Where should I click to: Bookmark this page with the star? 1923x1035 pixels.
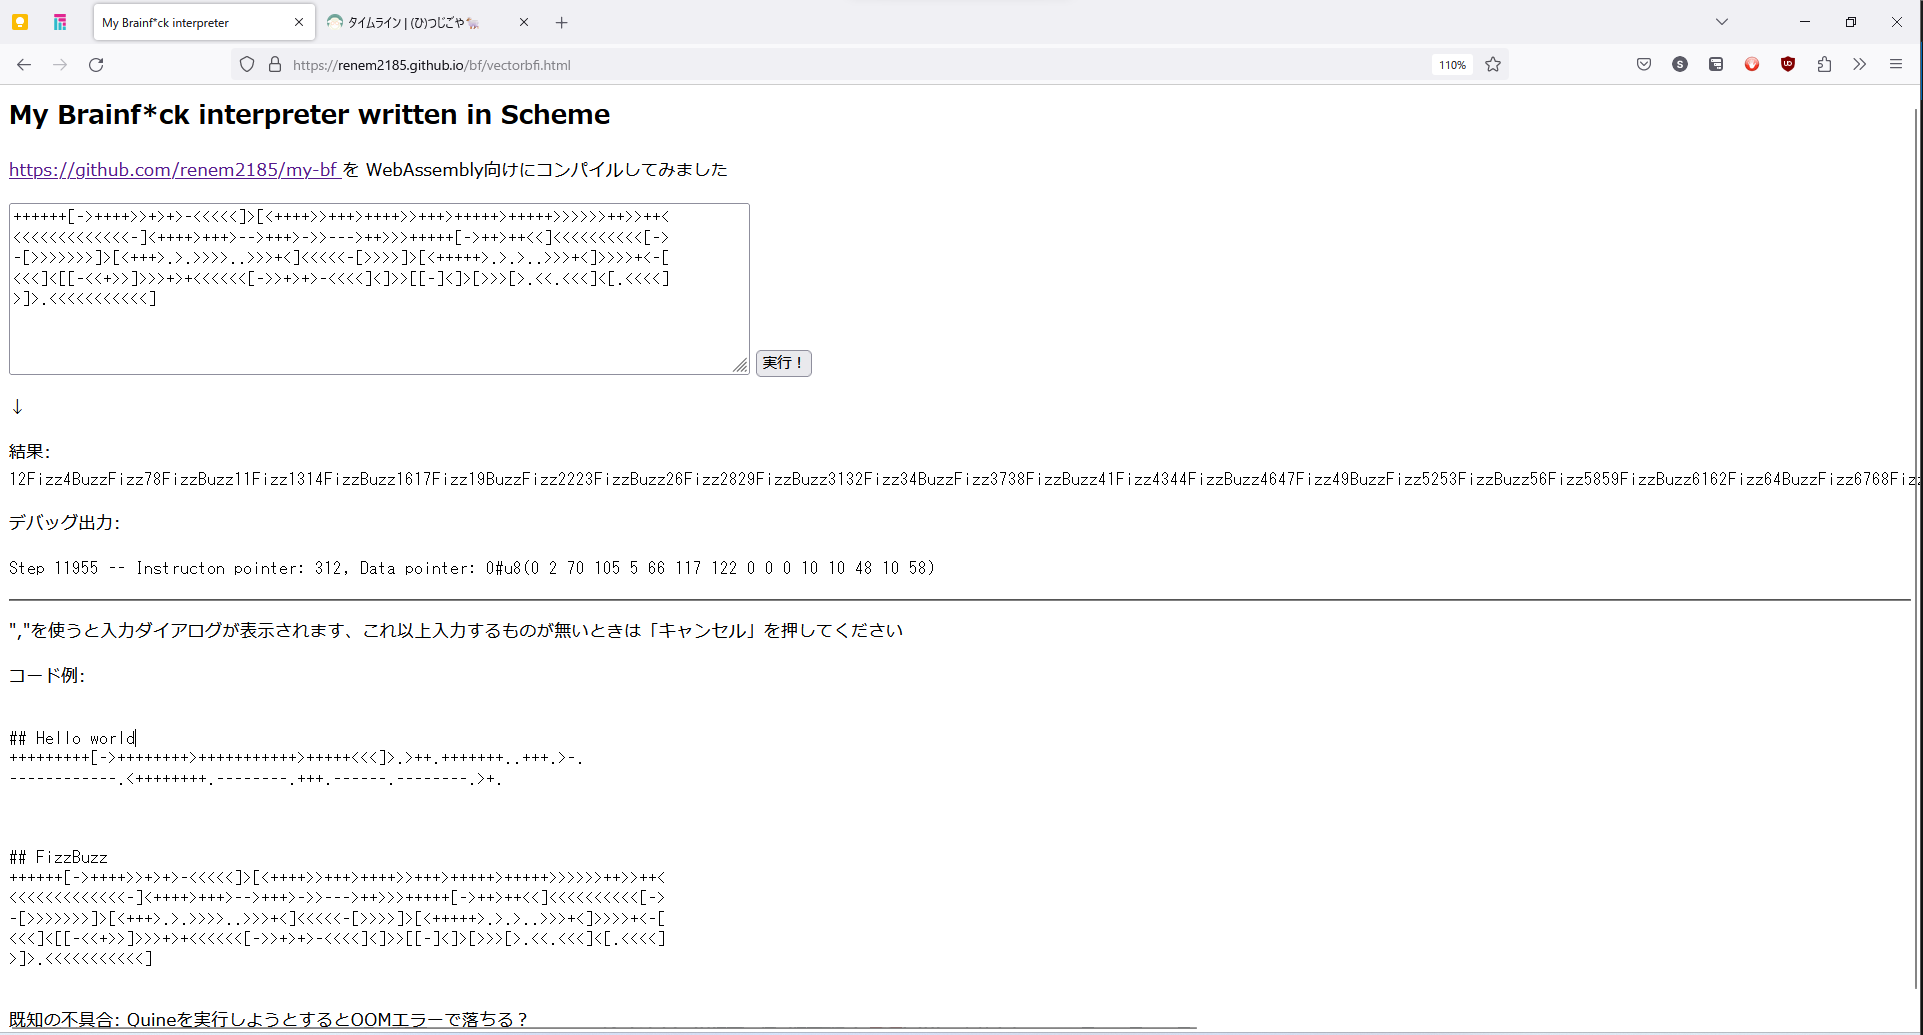[1493, 65]
